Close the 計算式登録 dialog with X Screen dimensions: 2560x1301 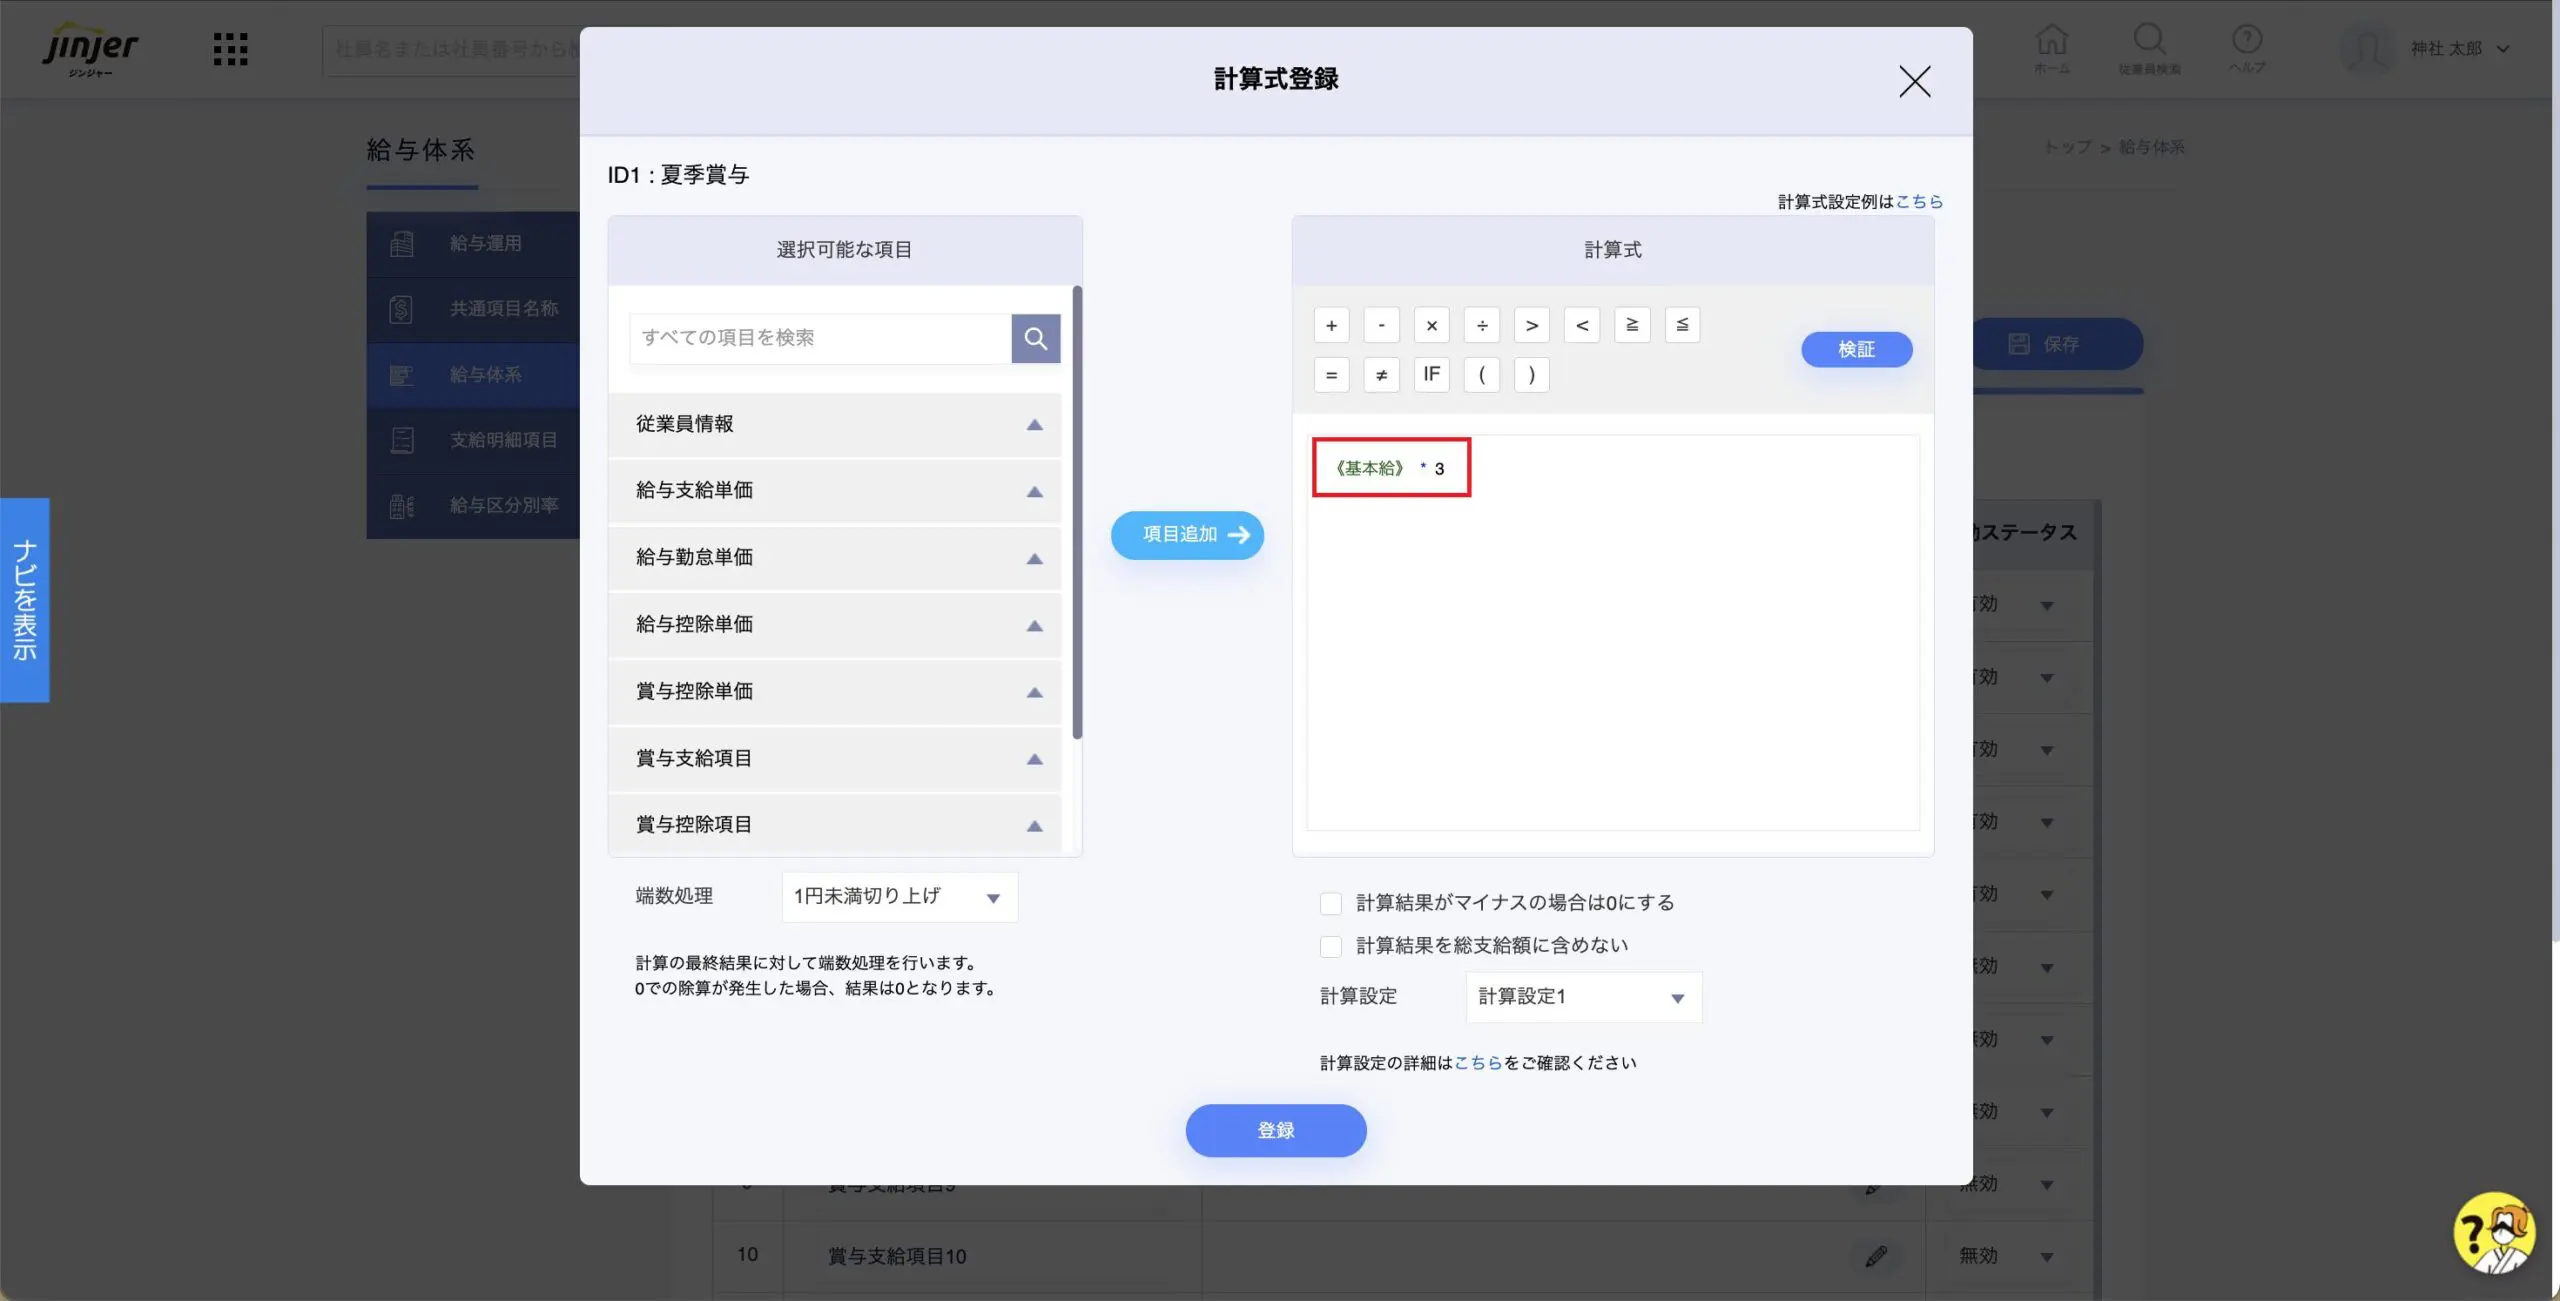[1914, 81]
